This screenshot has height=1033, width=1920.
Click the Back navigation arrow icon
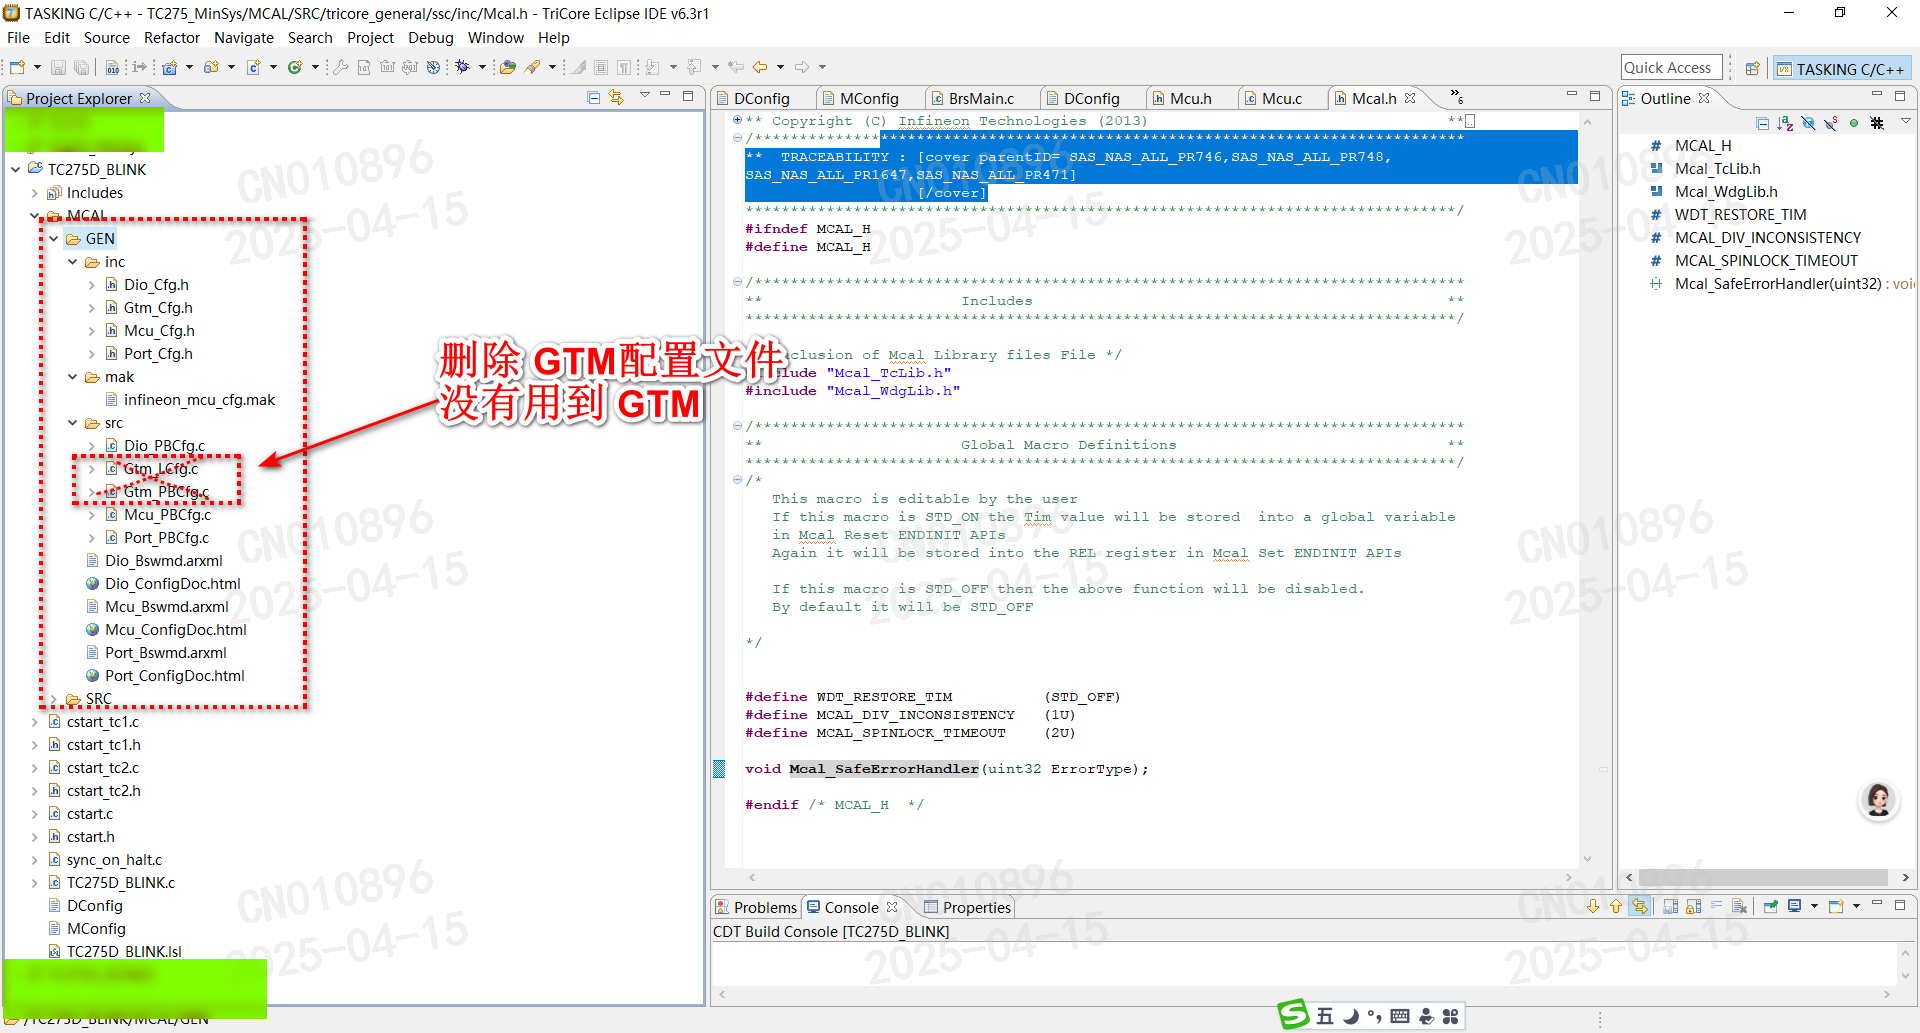pos(760,67)
